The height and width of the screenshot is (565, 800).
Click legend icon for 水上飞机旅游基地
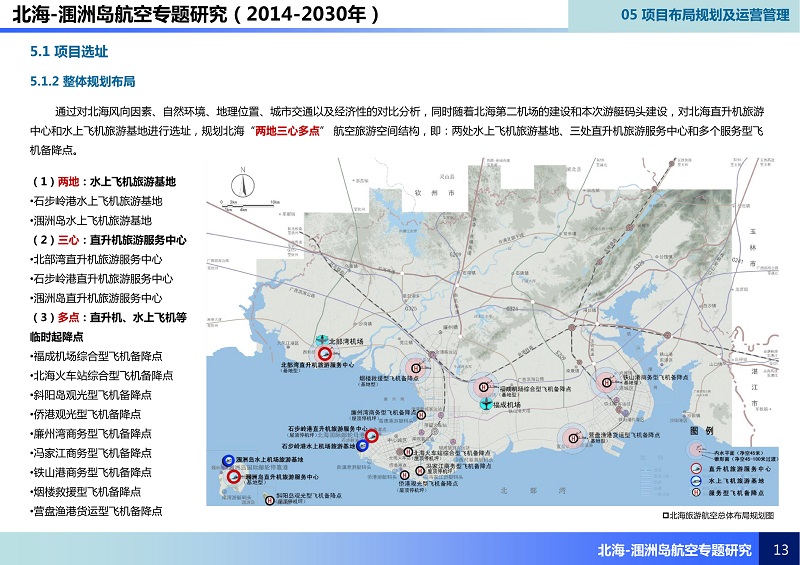[694, 480]
